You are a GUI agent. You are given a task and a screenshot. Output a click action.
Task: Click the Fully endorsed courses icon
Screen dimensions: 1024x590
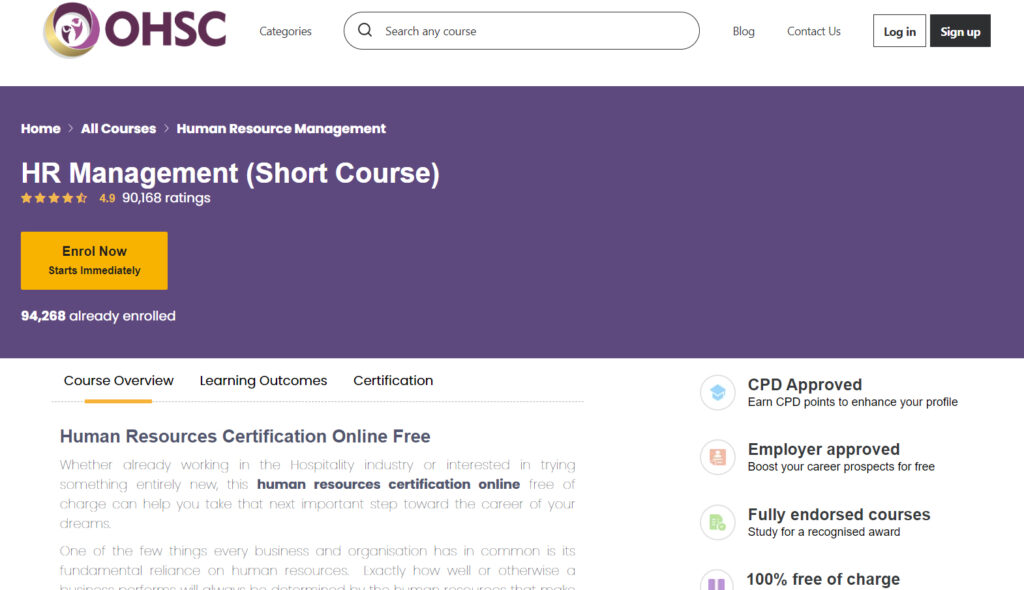point(717,523)
